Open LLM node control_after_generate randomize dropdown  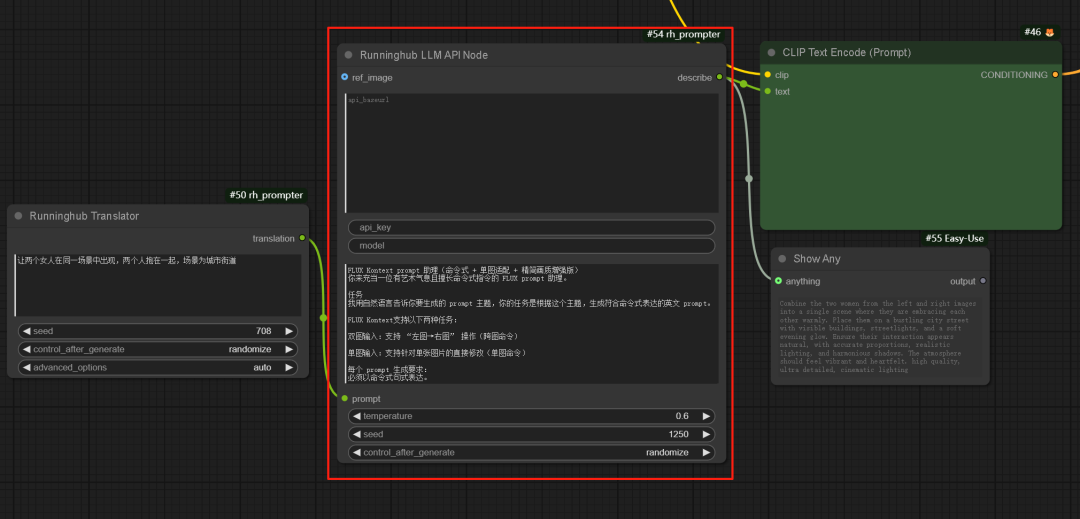(531, 452)
